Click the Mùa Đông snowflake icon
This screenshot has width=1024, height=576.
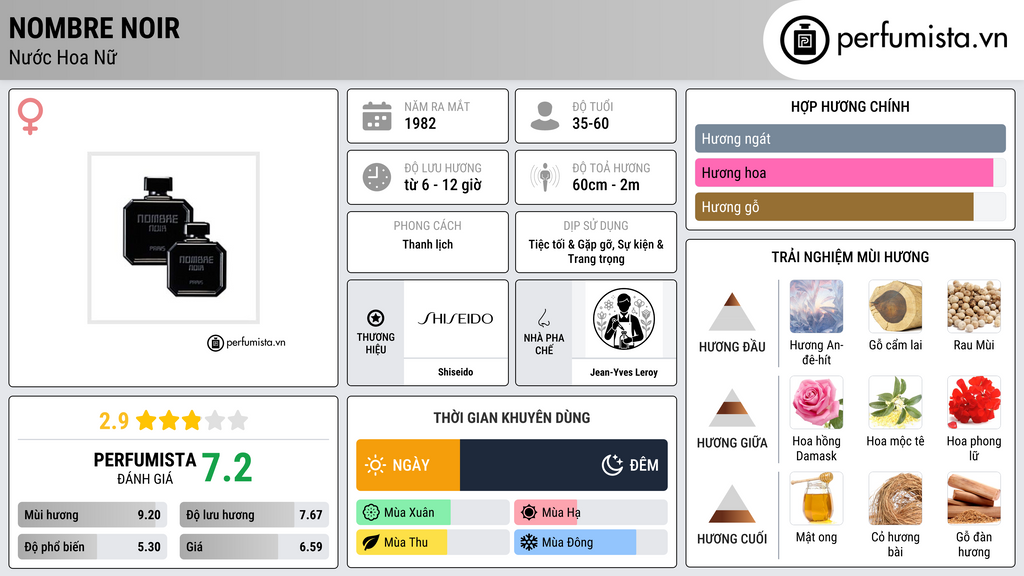[x=529, y=543]
